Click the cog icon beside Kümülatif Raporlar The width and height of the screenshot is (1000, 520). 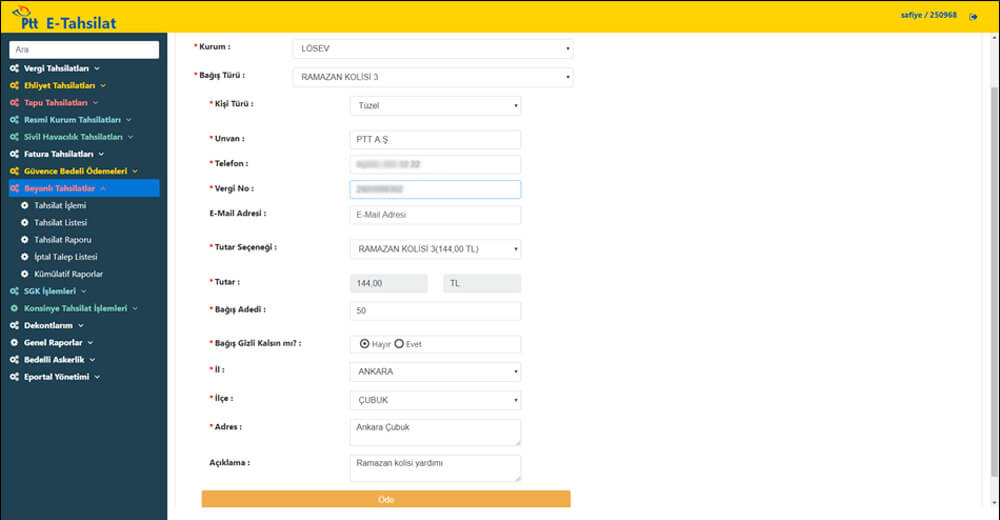25,274
